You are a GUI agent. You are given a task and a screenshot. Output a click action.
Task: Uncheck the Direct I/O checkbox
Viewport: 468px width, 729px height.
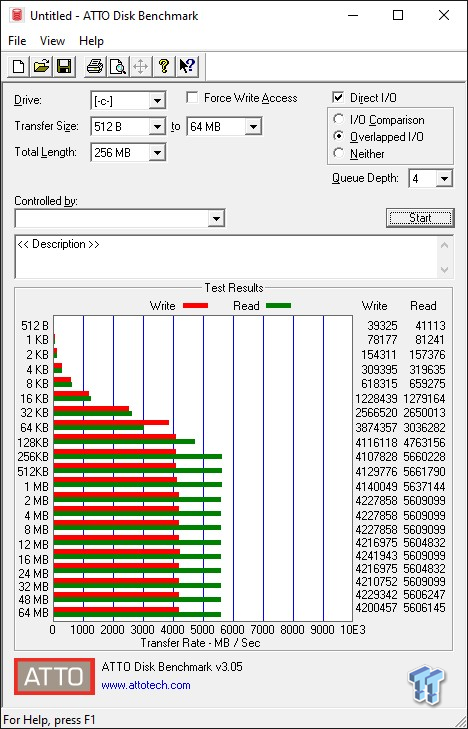tap(338, 98)
